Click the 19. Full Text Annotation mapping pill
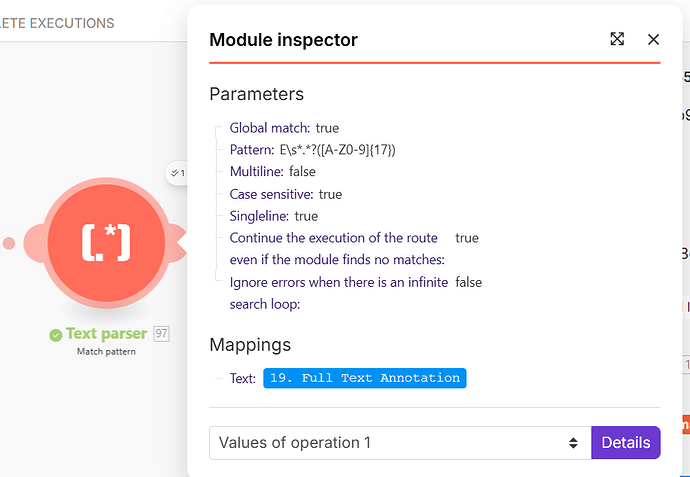This screenshot has height=477, width=690. [x=365, y=378]
